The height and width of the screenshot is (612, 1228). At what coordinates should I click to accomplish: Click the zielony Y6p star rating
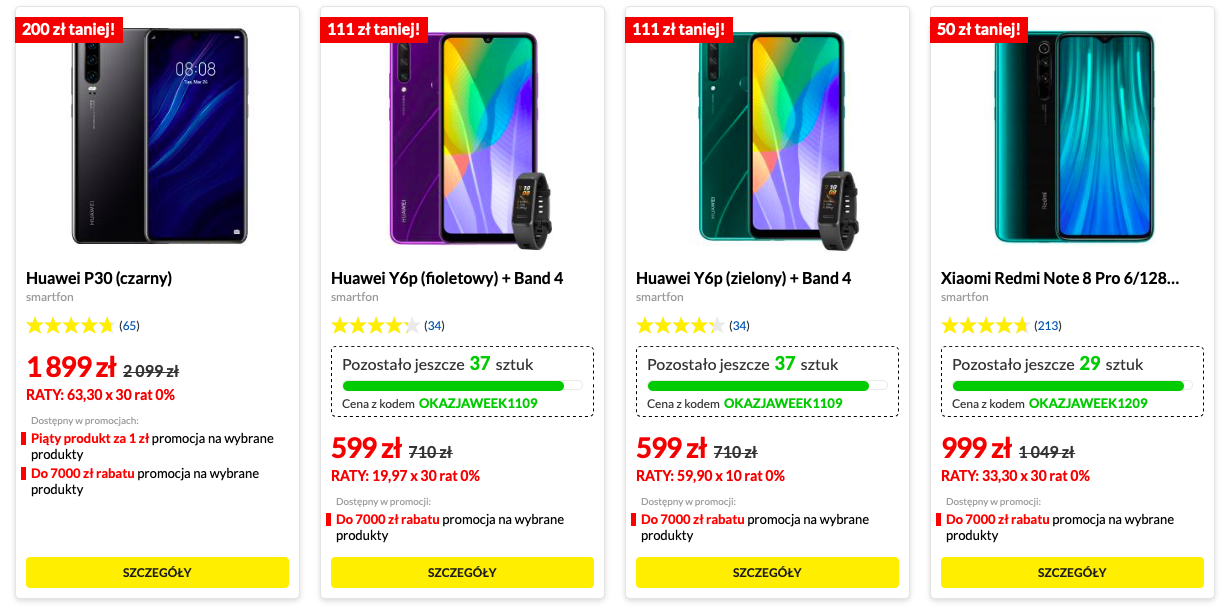pyautogui.click(x=680, y=325)
